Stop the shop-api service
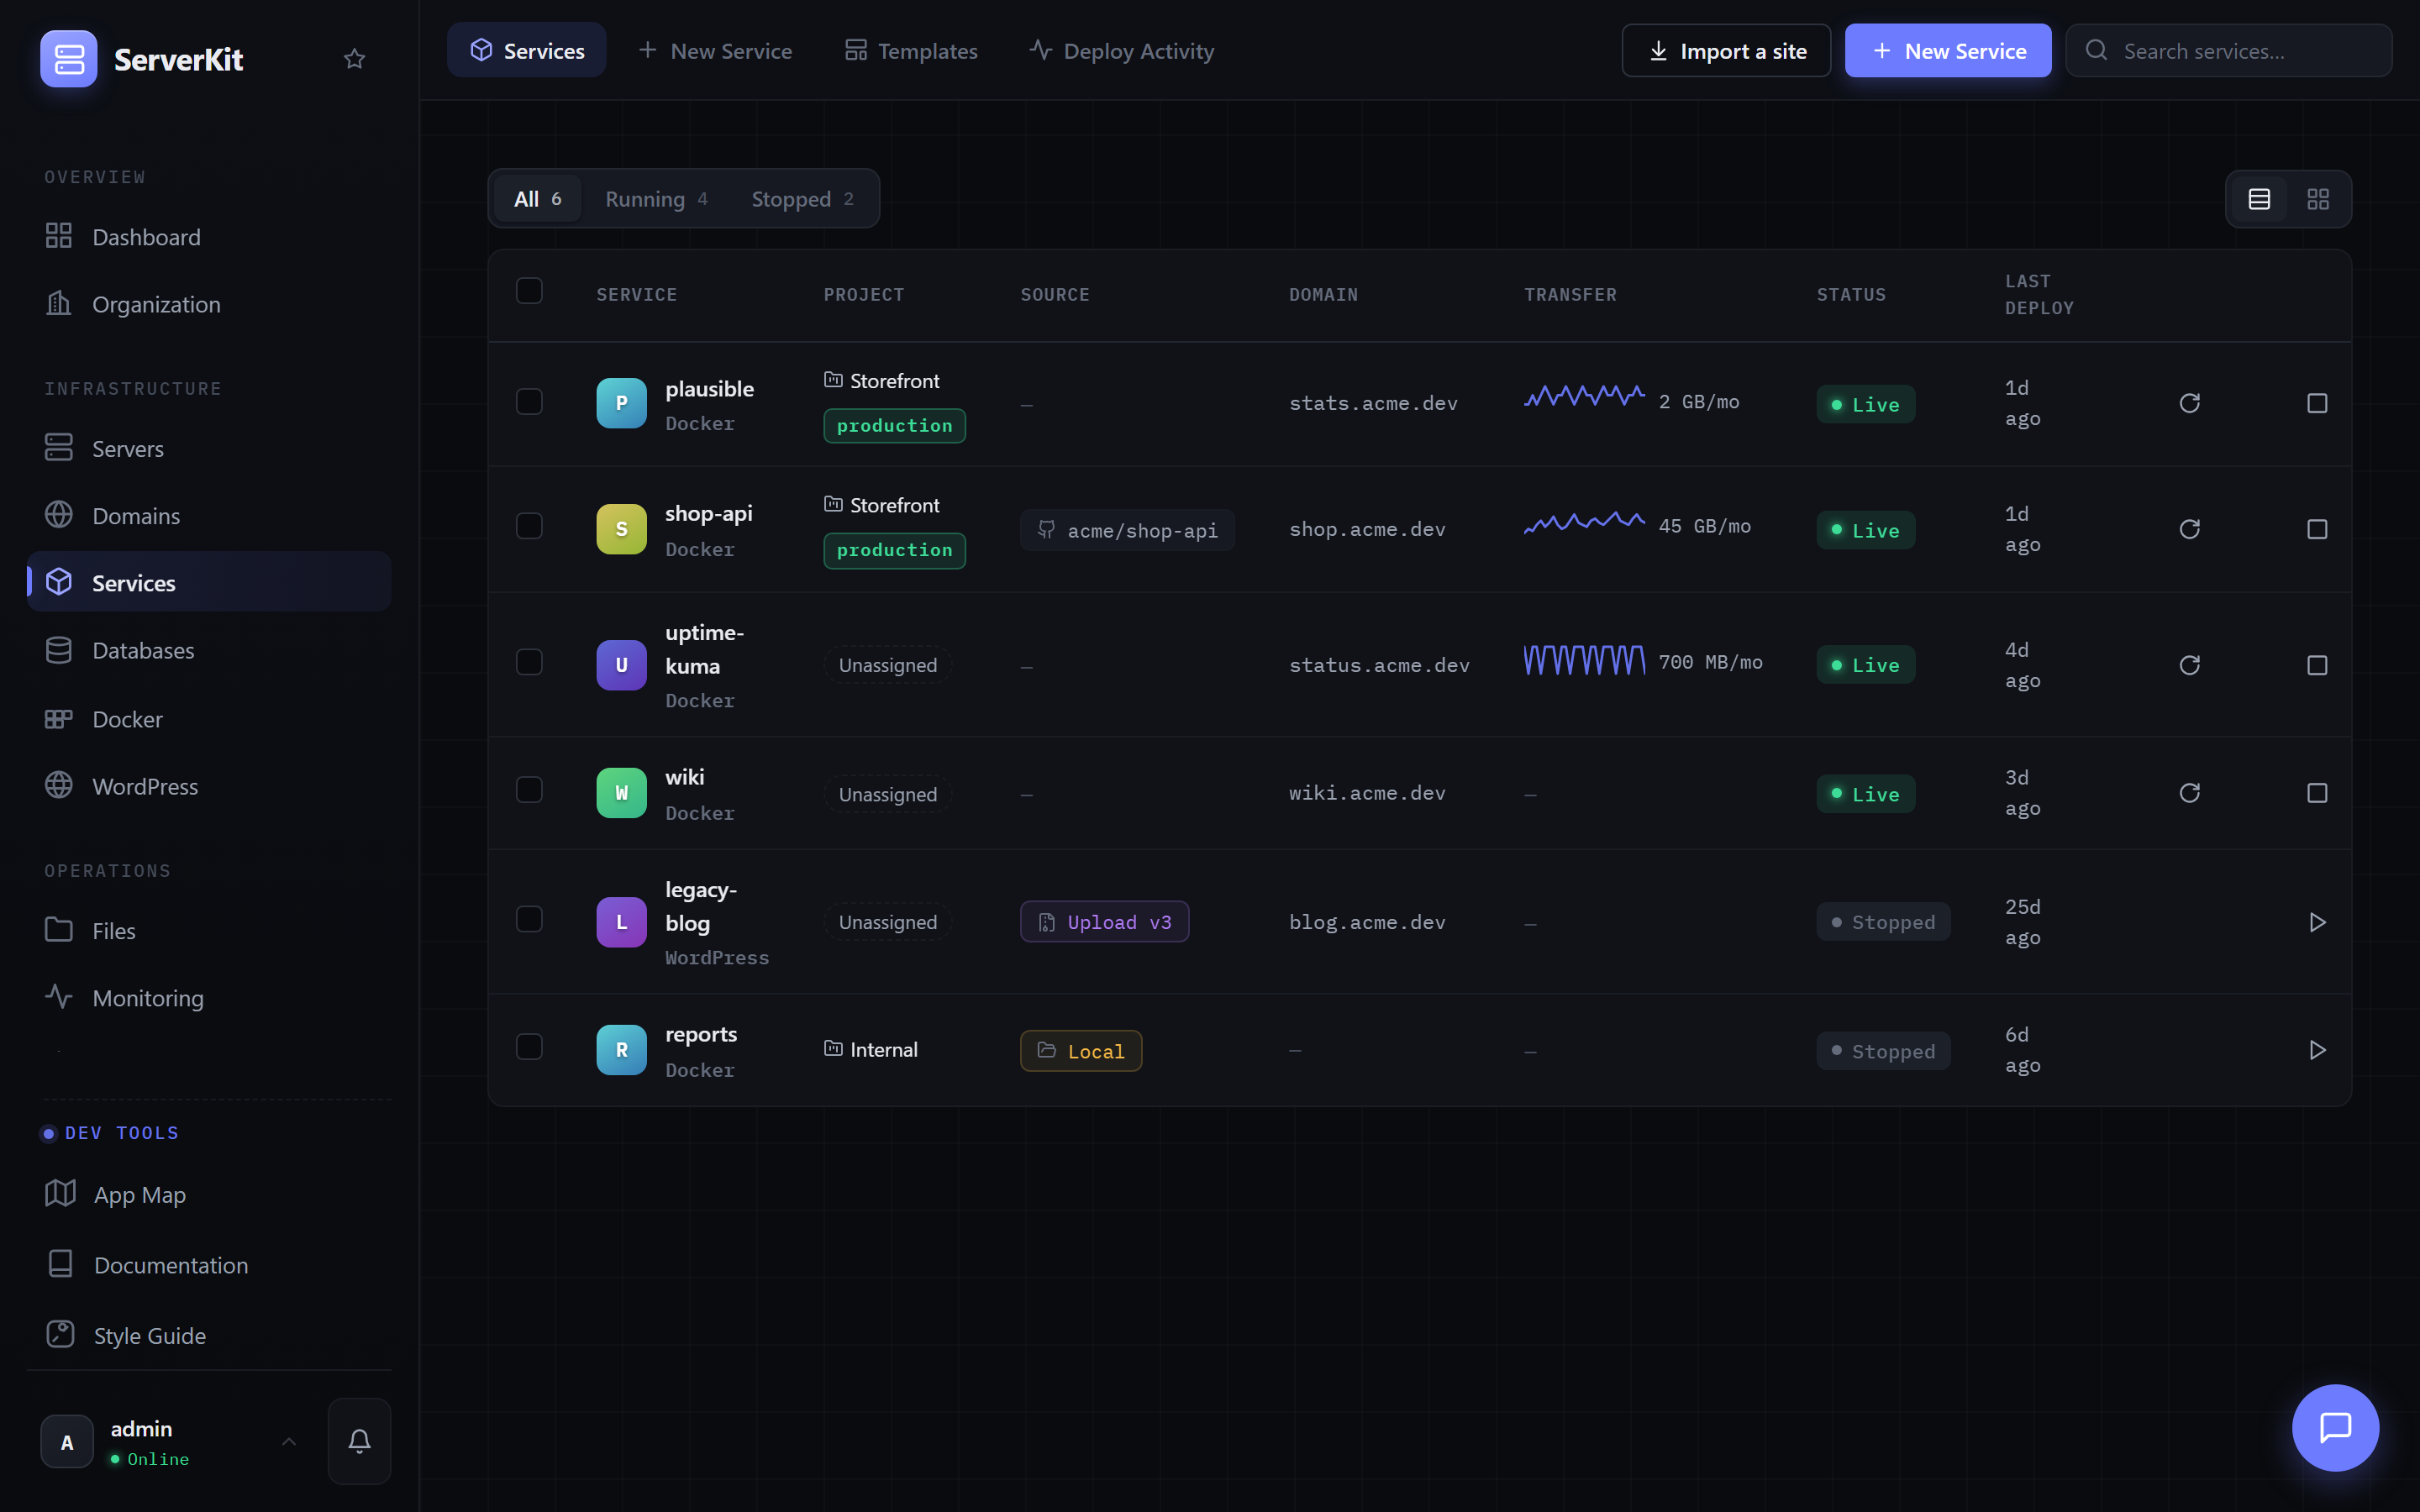 pos(2317,529)
